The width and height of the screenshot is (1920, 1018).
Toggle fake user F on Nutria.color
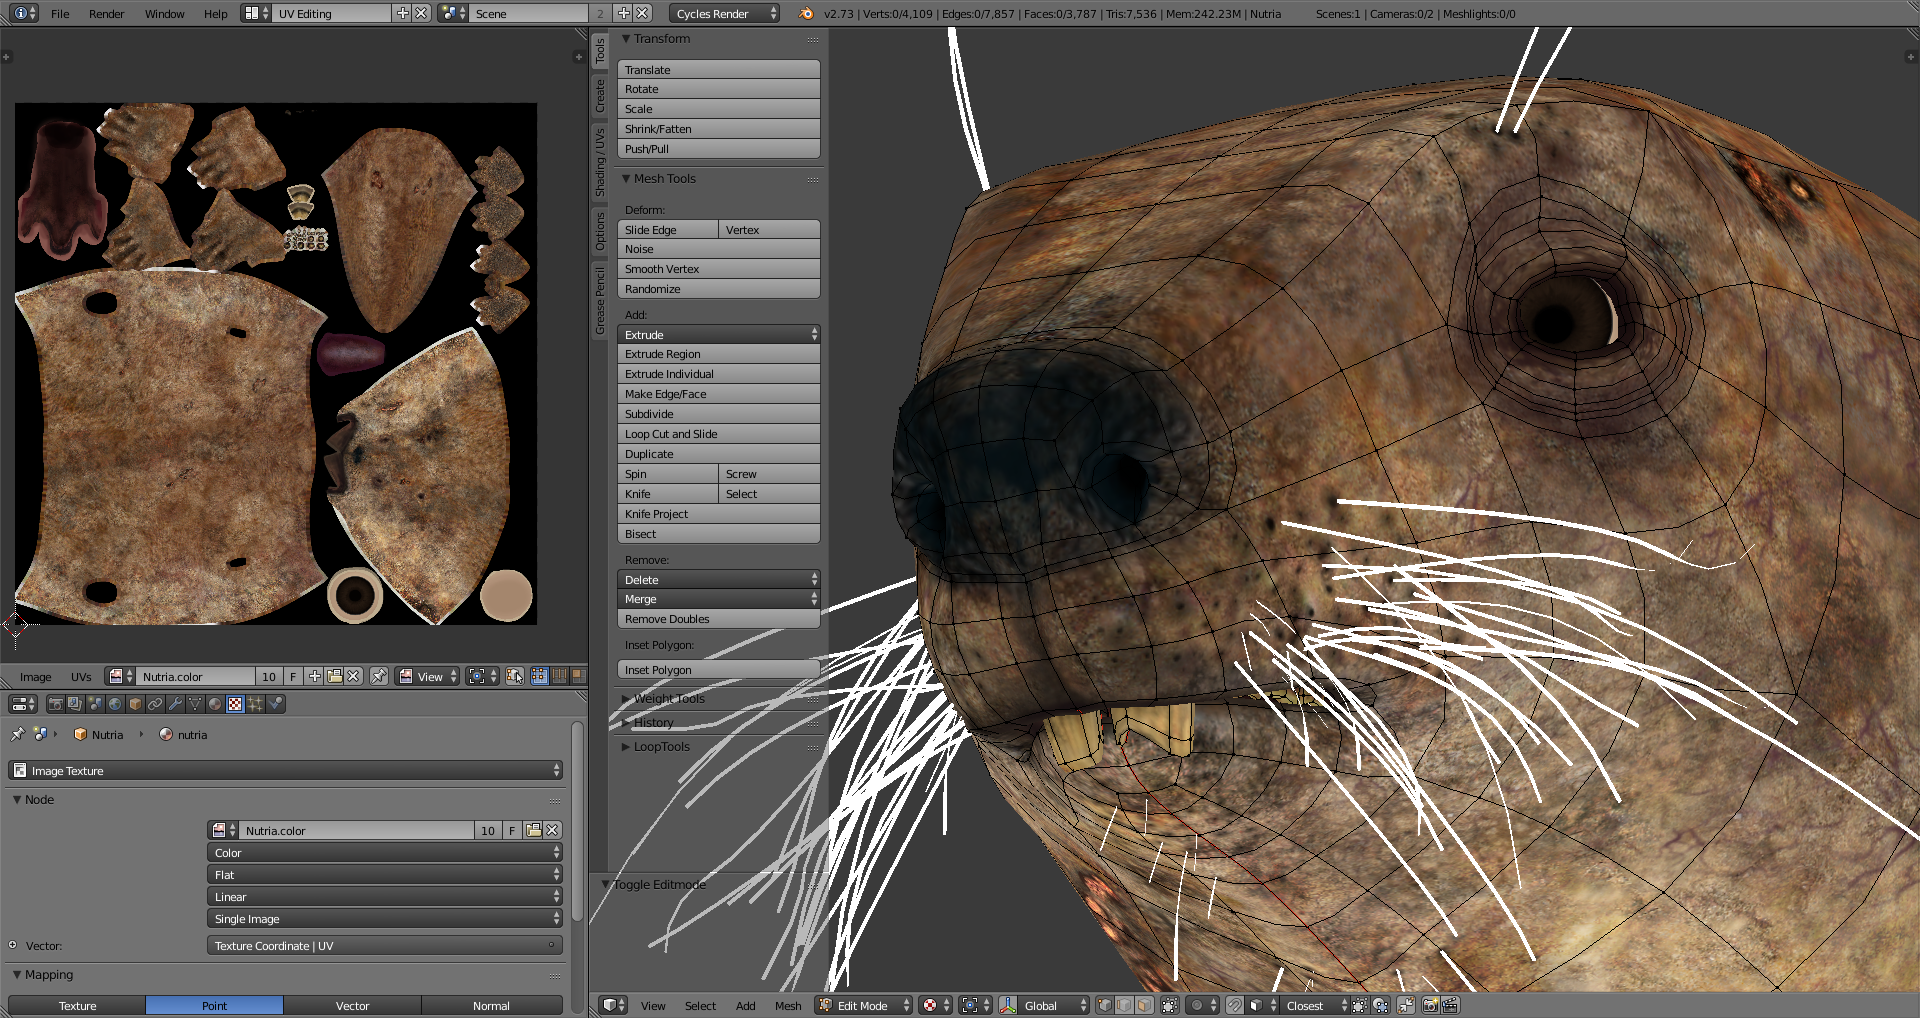click(x=293, y=677)
